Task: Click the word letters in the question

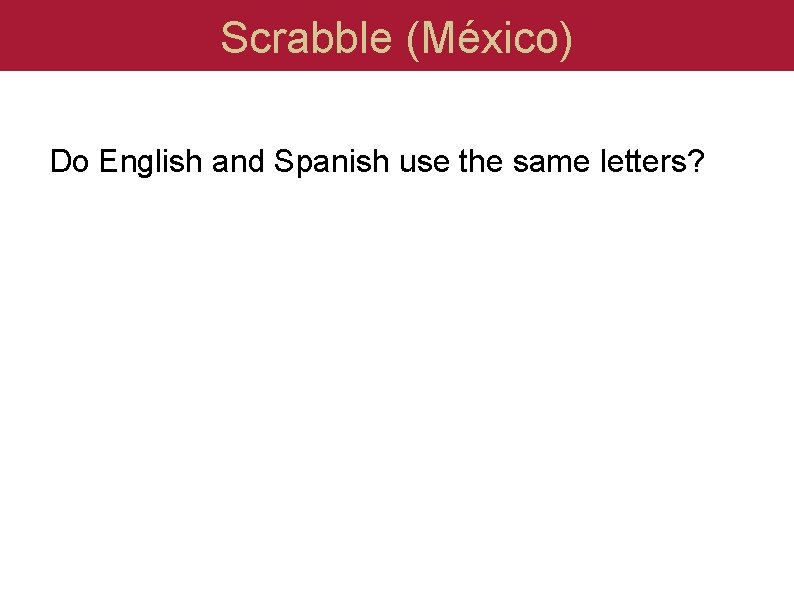Action: [643, 161]
